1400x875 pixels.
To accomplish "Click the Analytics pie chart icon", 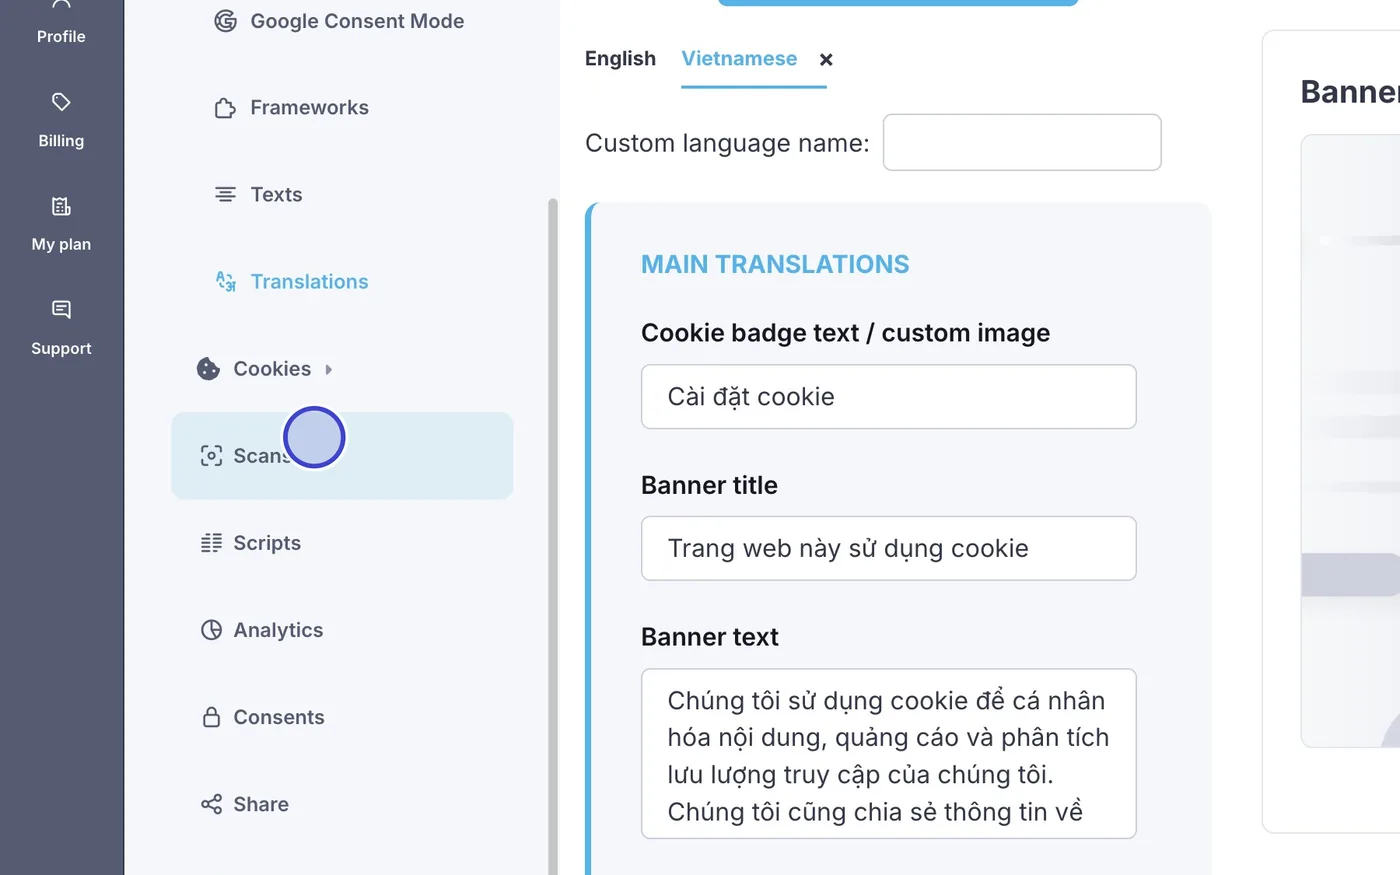I will coord(211,630).
